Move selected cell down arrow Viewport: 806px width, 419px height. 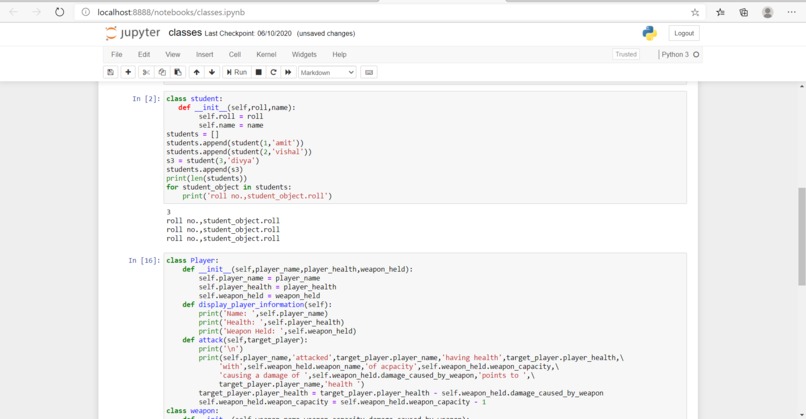coord(212,72)
